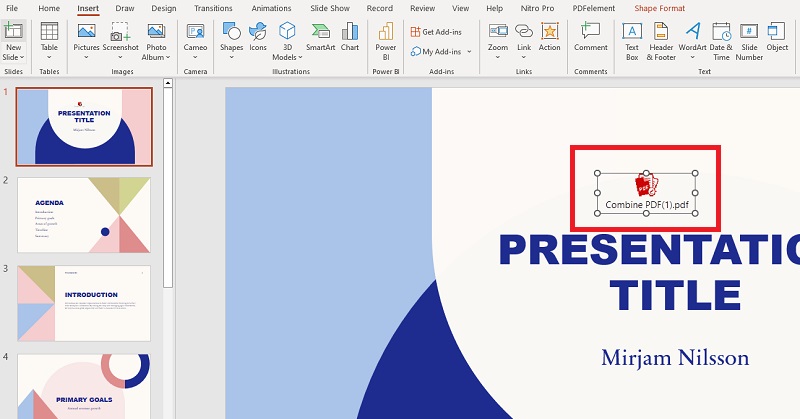Open 3D Models insert option
Screen dimensions: 800x419
coord(287,42)
